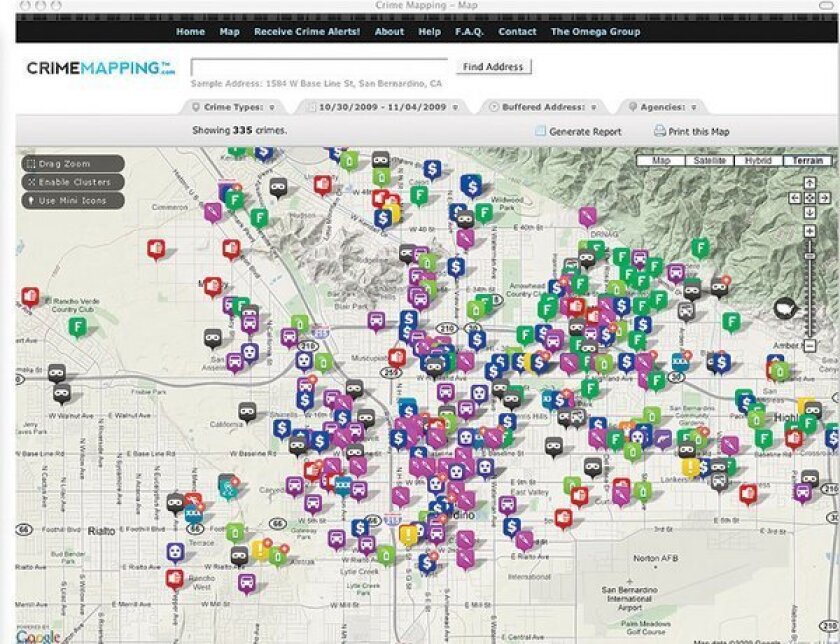Click the CrimeMapping.com logo
Screen dimensions: 840x644
101,69
